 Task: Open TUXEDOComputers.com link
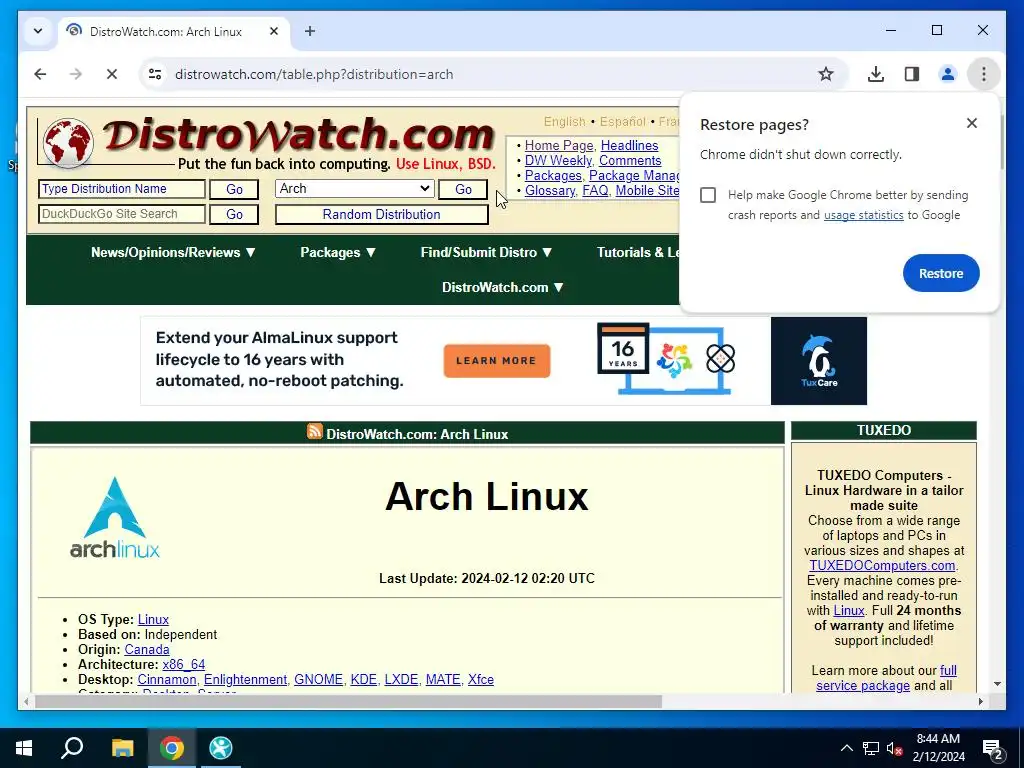[x=882, y=566]
